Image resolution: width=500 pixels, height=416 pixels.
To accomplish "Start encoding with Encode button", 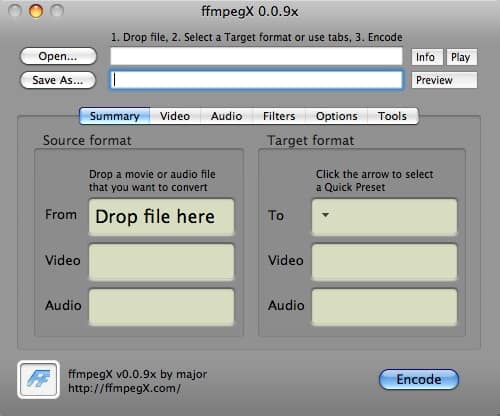I will point(419,379).
